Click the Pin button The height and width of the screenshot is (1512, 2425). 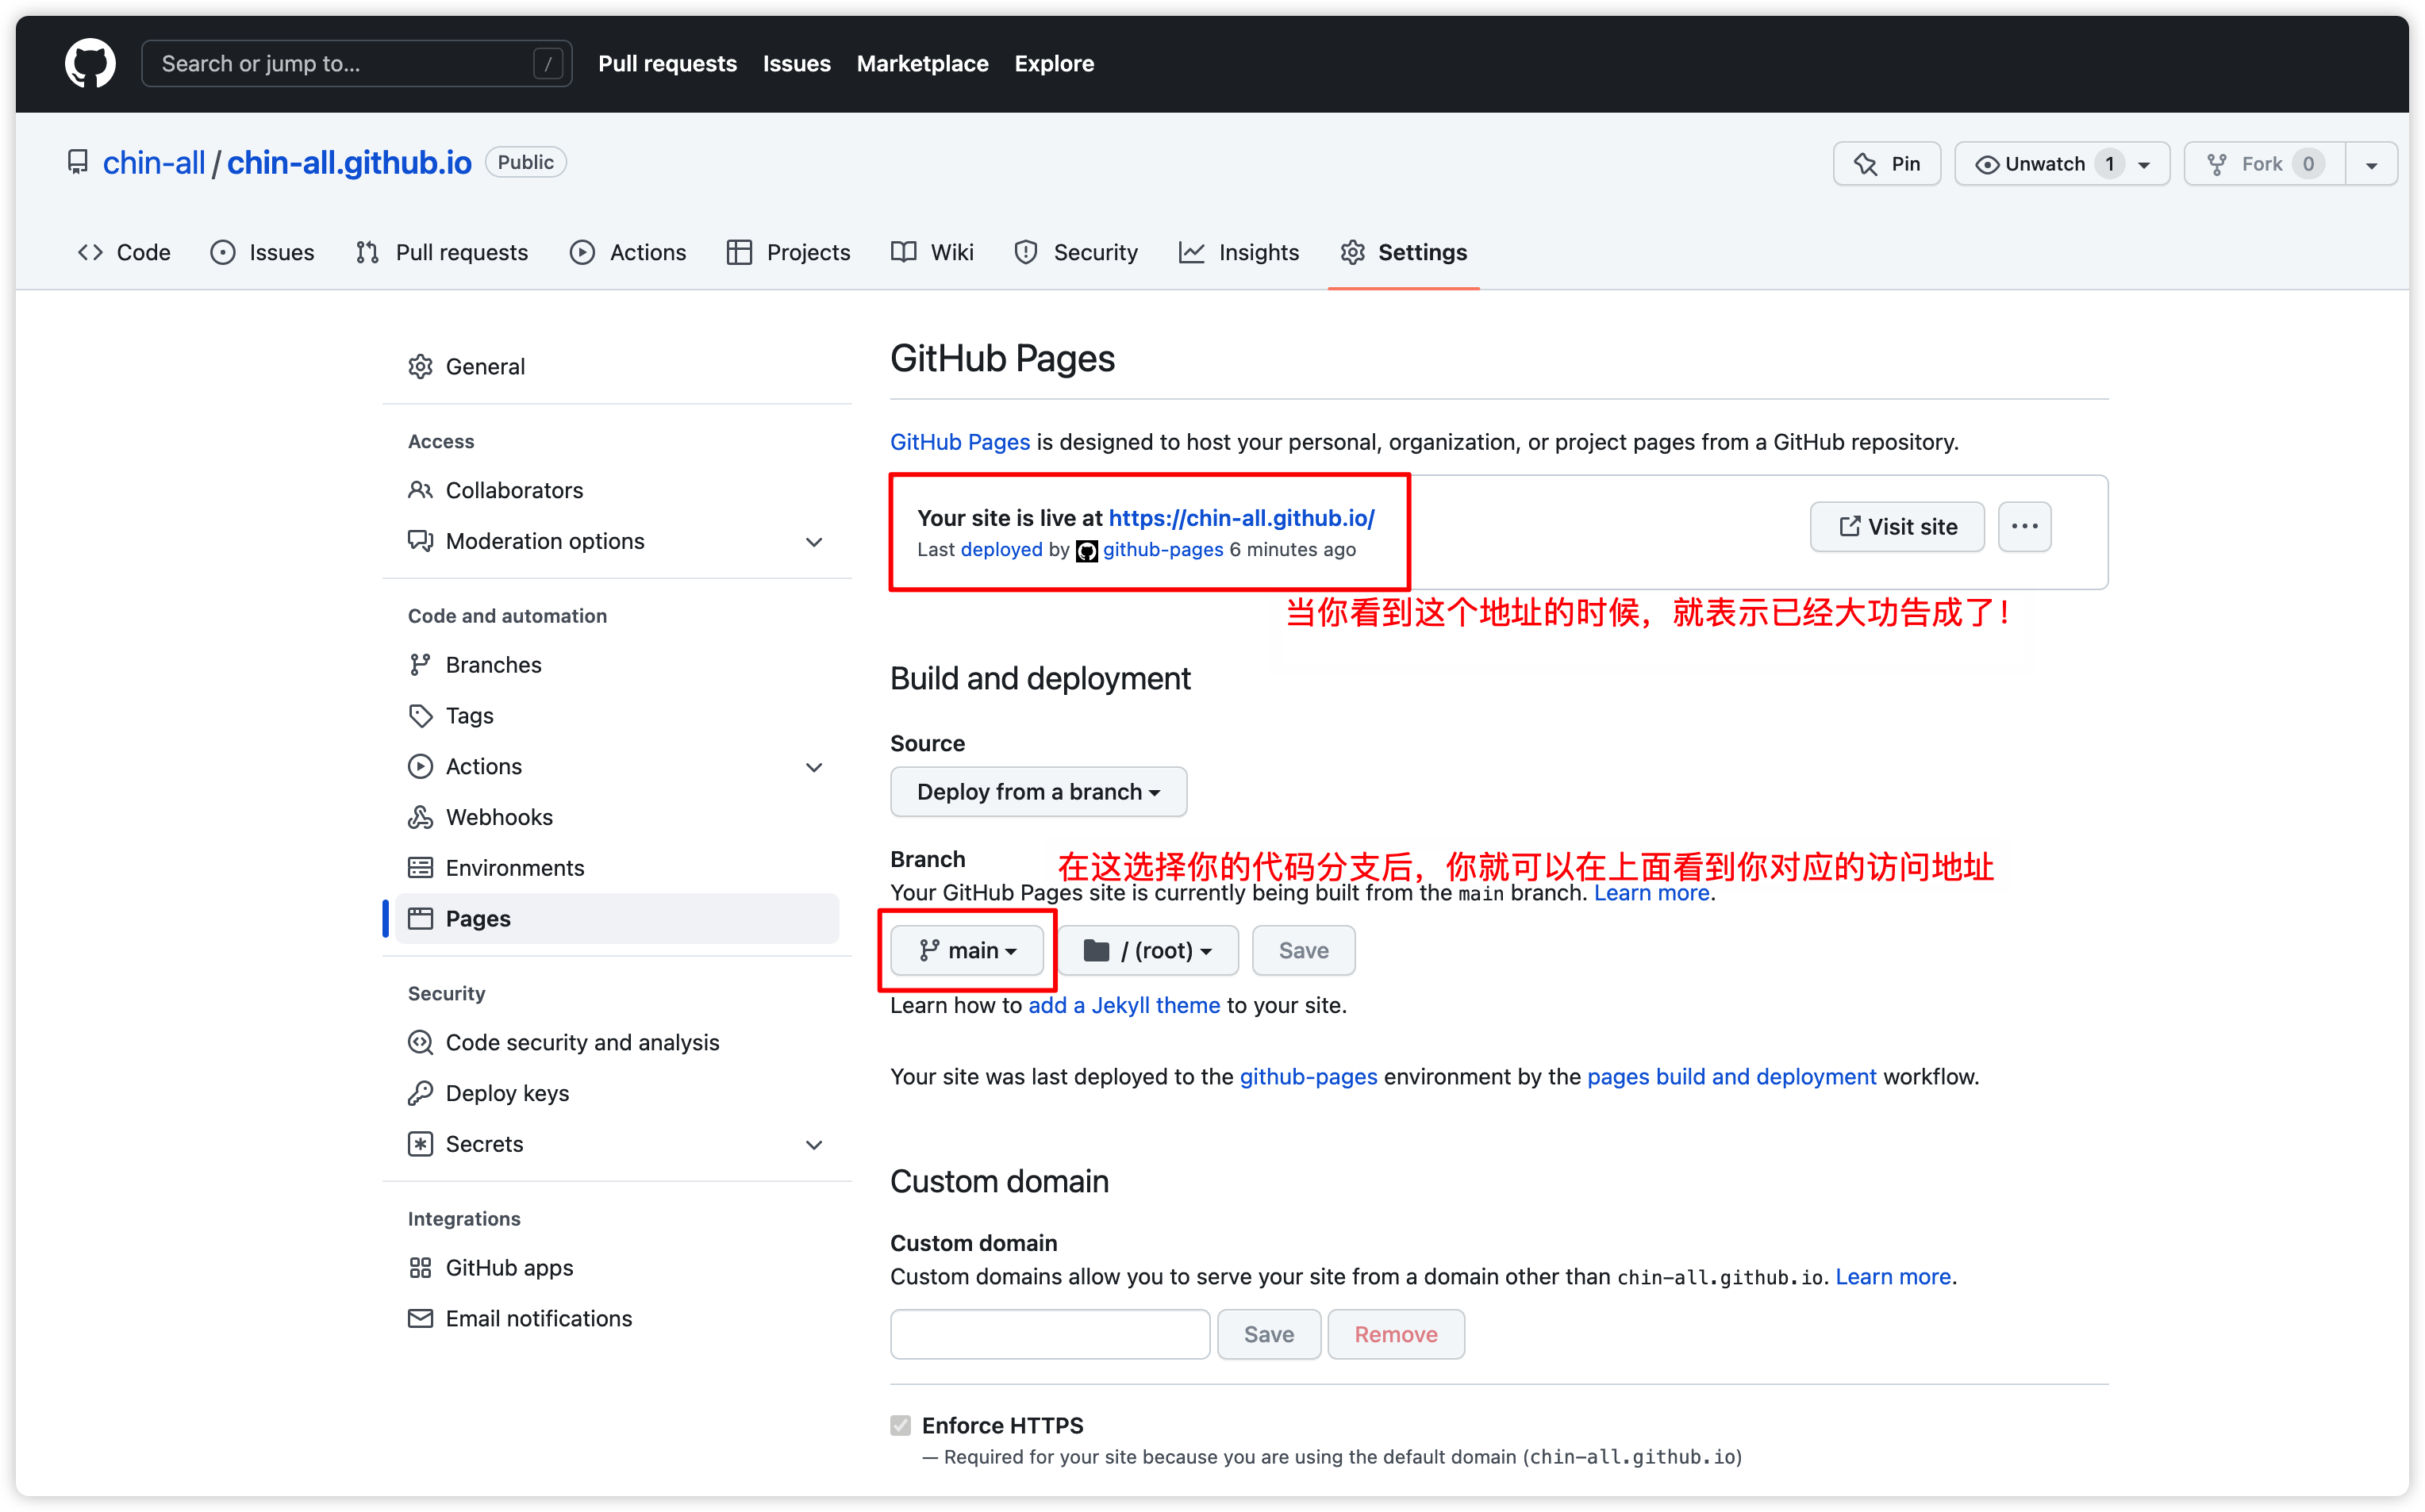1886,164
